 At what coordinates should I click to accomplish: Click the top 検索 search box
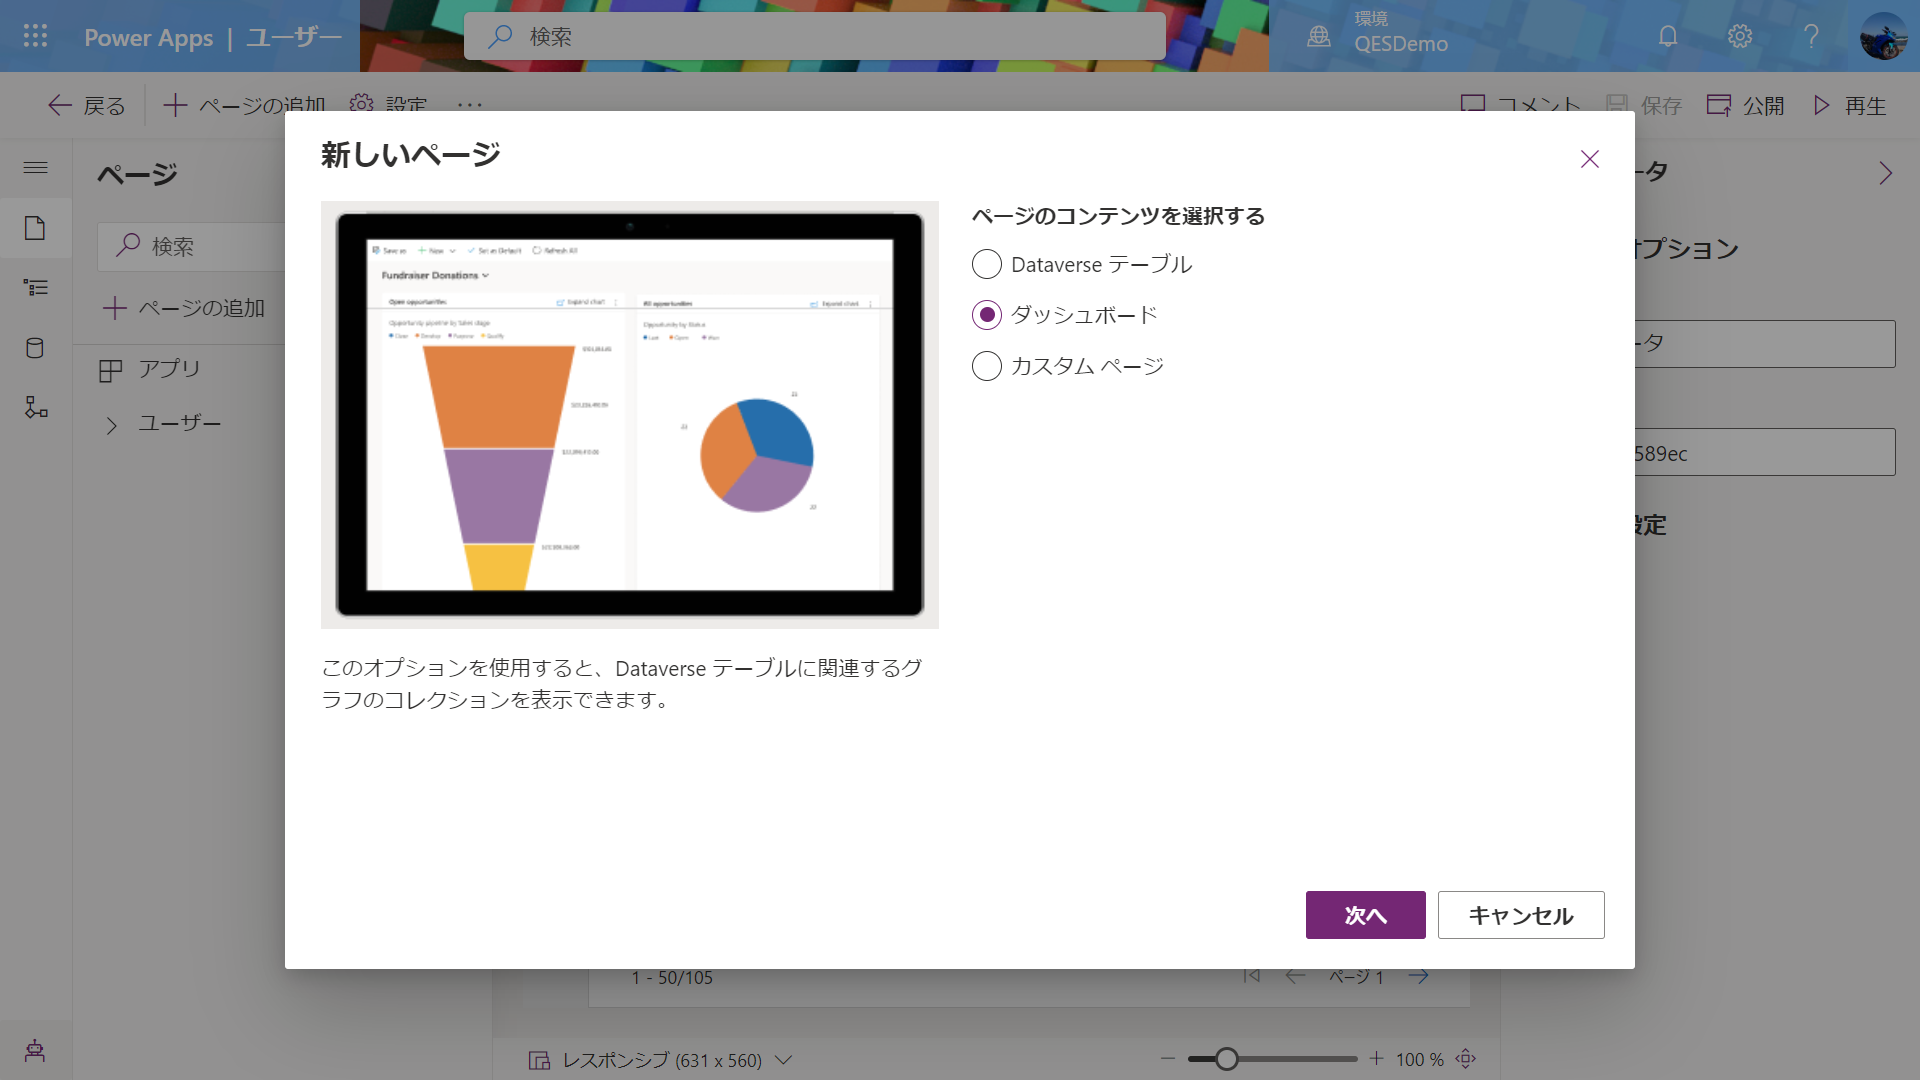click(815, 36)
